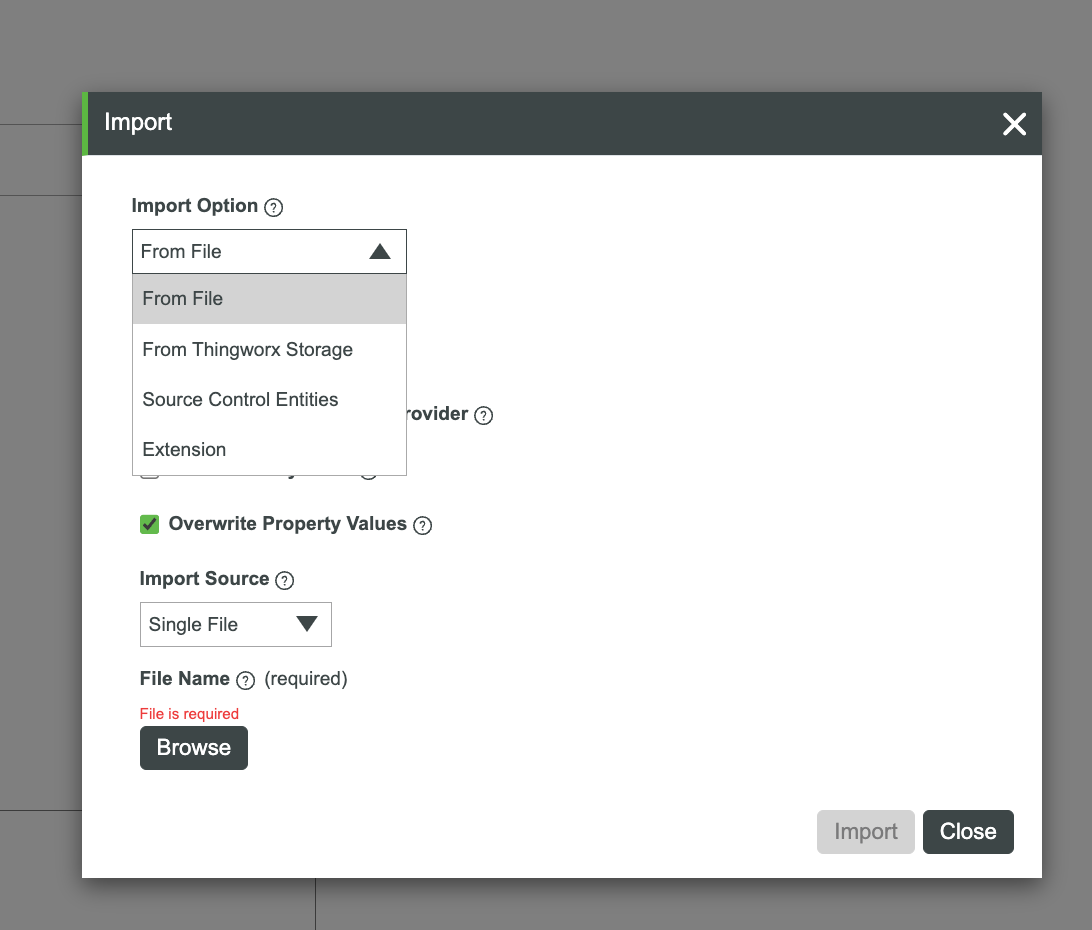Screen dimensions: 1092x930
Task: Click the Close button
Action: coord(967,831)
